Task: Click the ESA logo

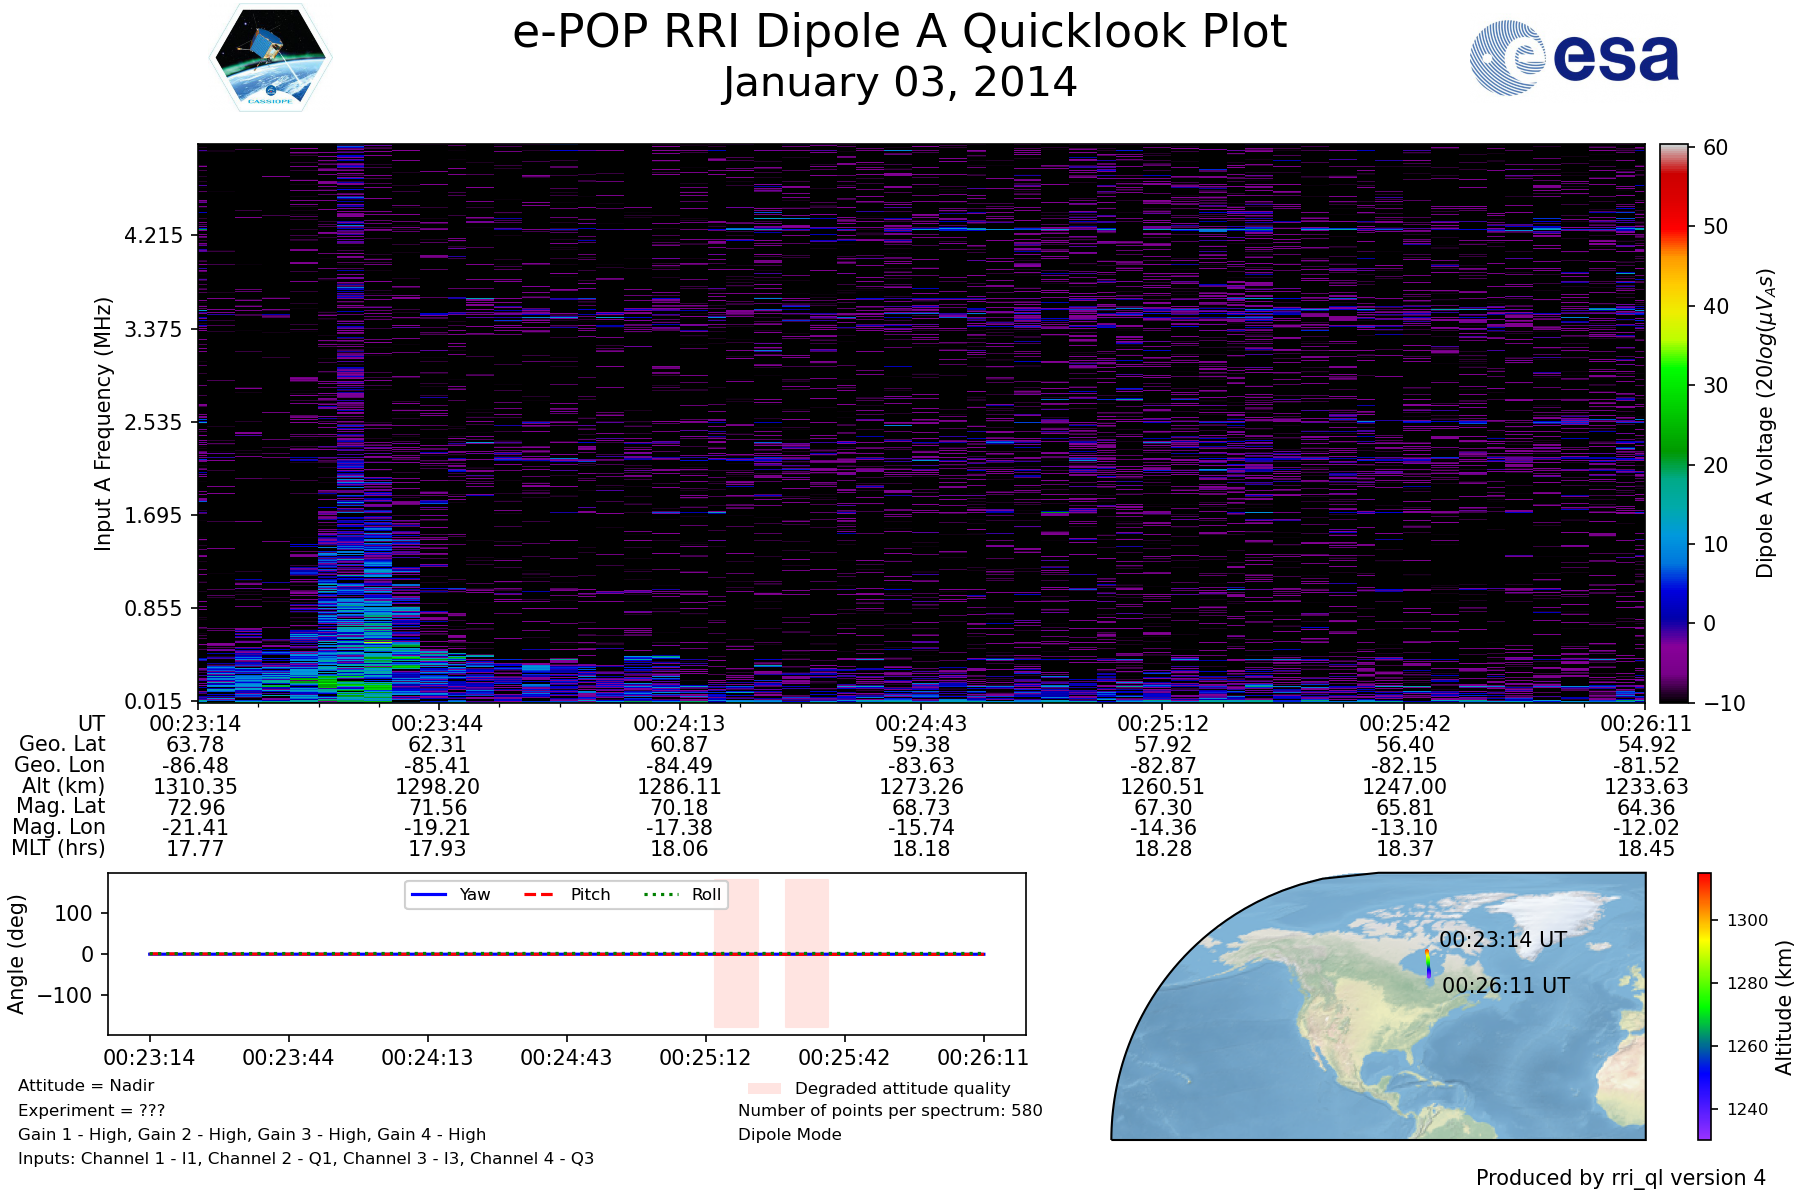Action: [x=1574, y=58]
